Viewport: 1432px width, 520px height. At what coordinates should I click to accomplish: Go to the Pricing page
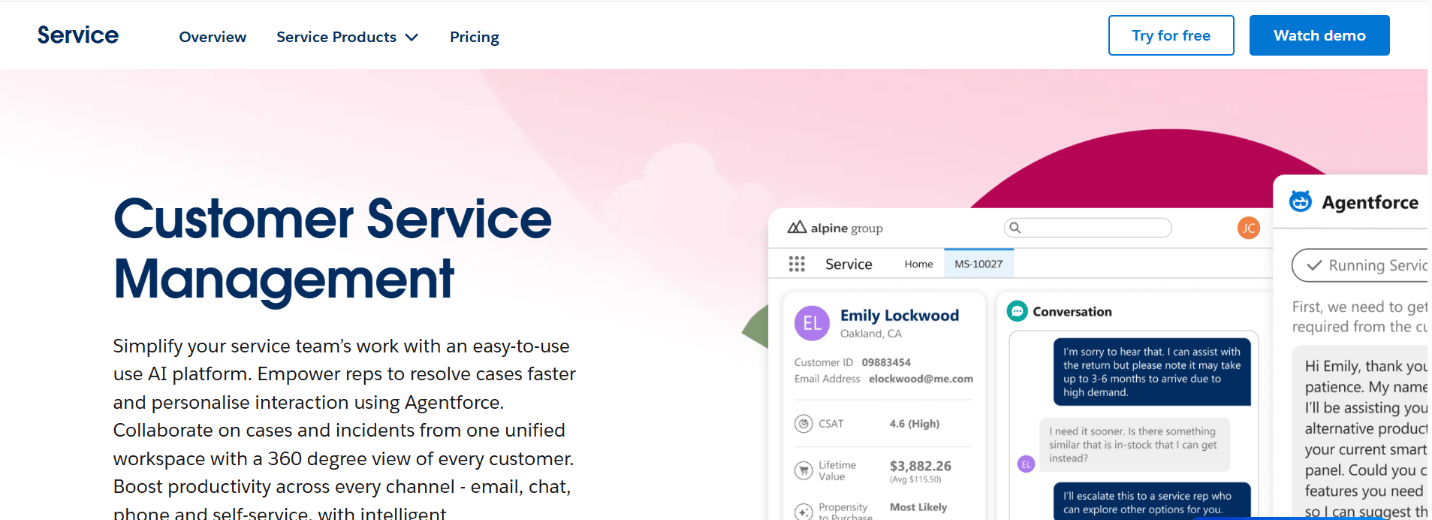click(474, 37)
